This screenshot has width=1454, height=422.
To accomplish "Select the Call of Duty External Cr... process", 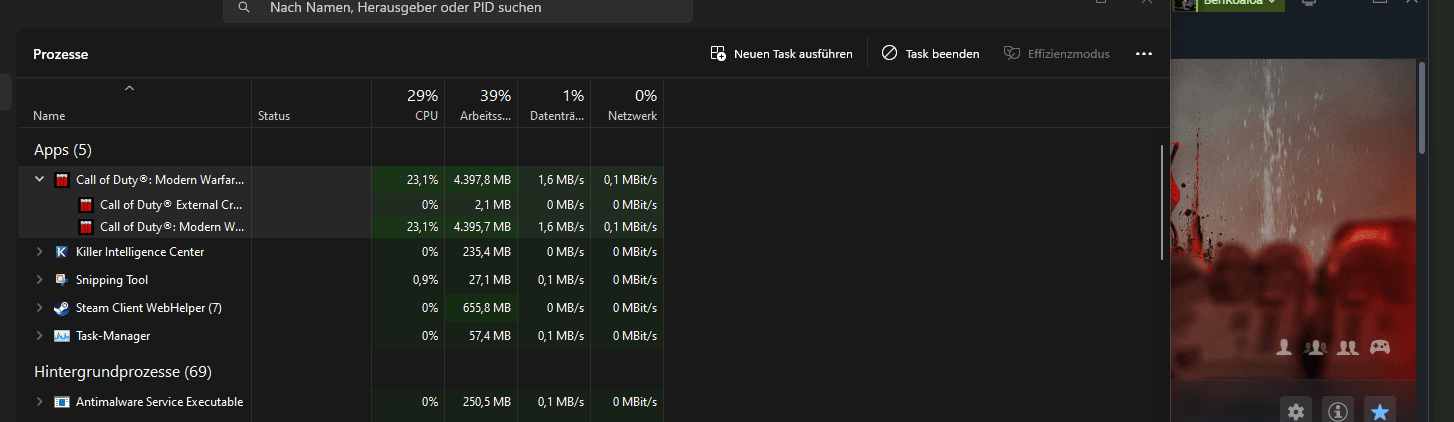I will [172, 204].
